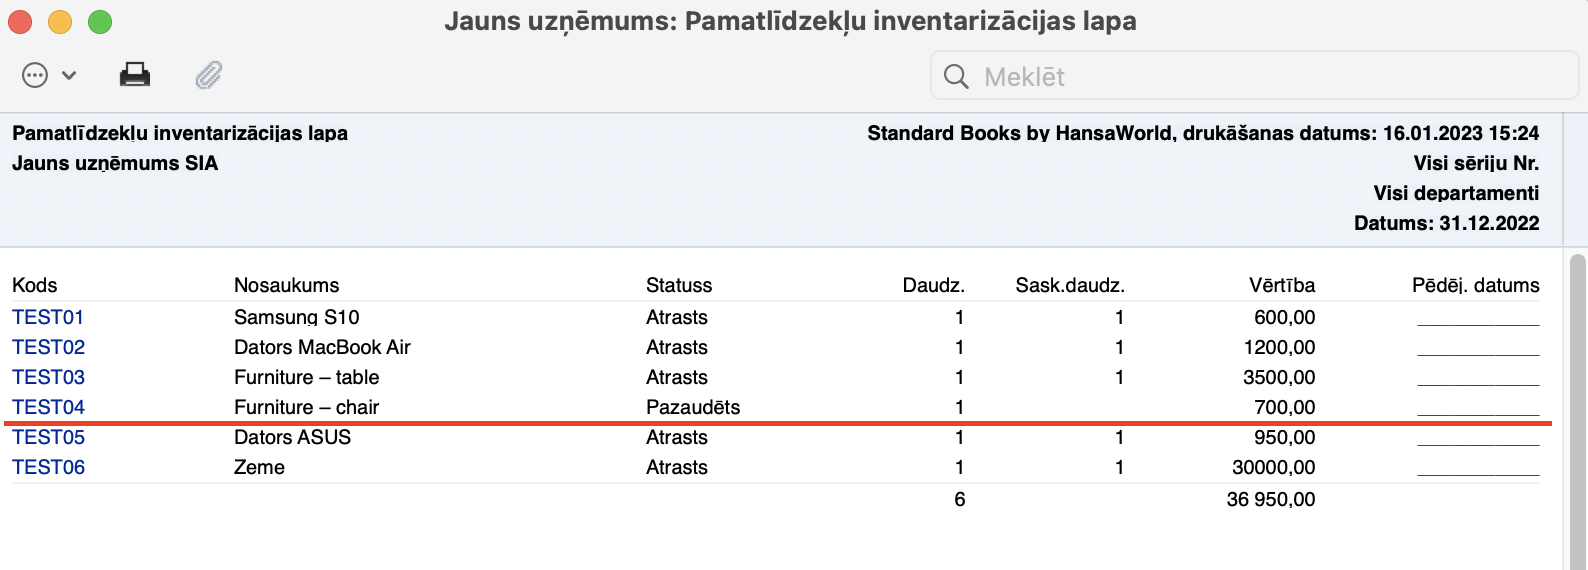
Task: Click the Pazaudēts status text
Action: (693, 407)
